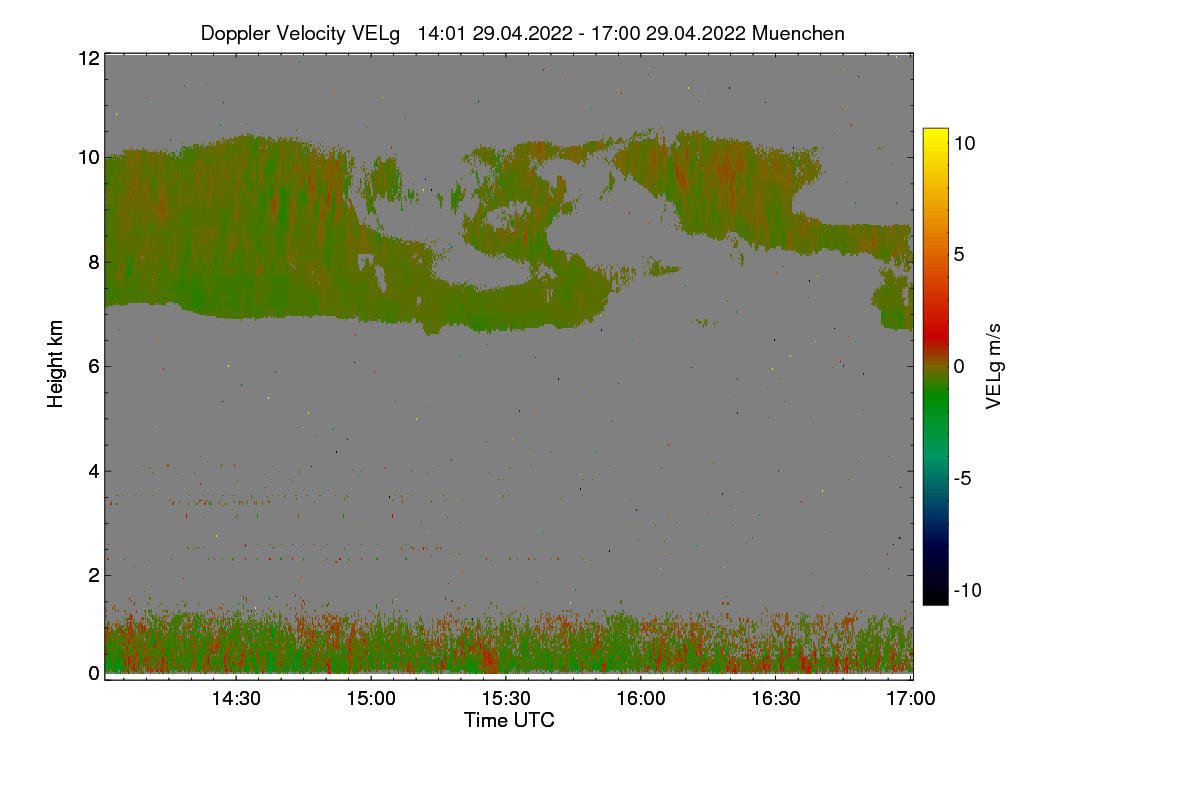Click the height axis tick label 8
Screen dimensions: 1200x800
click(93, 262)
